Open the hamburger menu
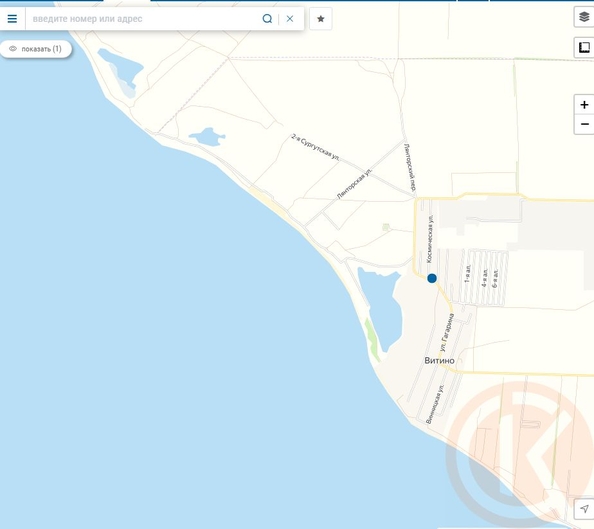Screen dimensions: 594x529 click(x=12, y=19)
